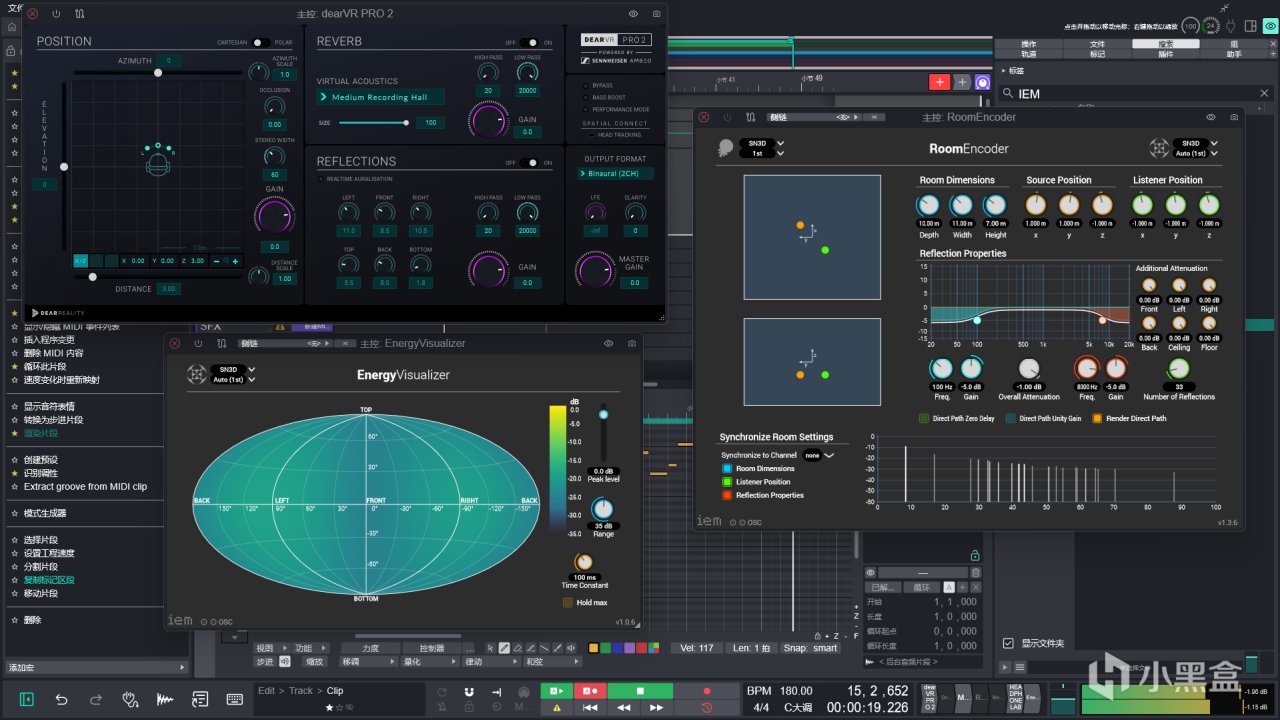Toggle Room Dimensions sync checkbox
1280x720 pixels.
pyautogui.click(x=727, y=468)
